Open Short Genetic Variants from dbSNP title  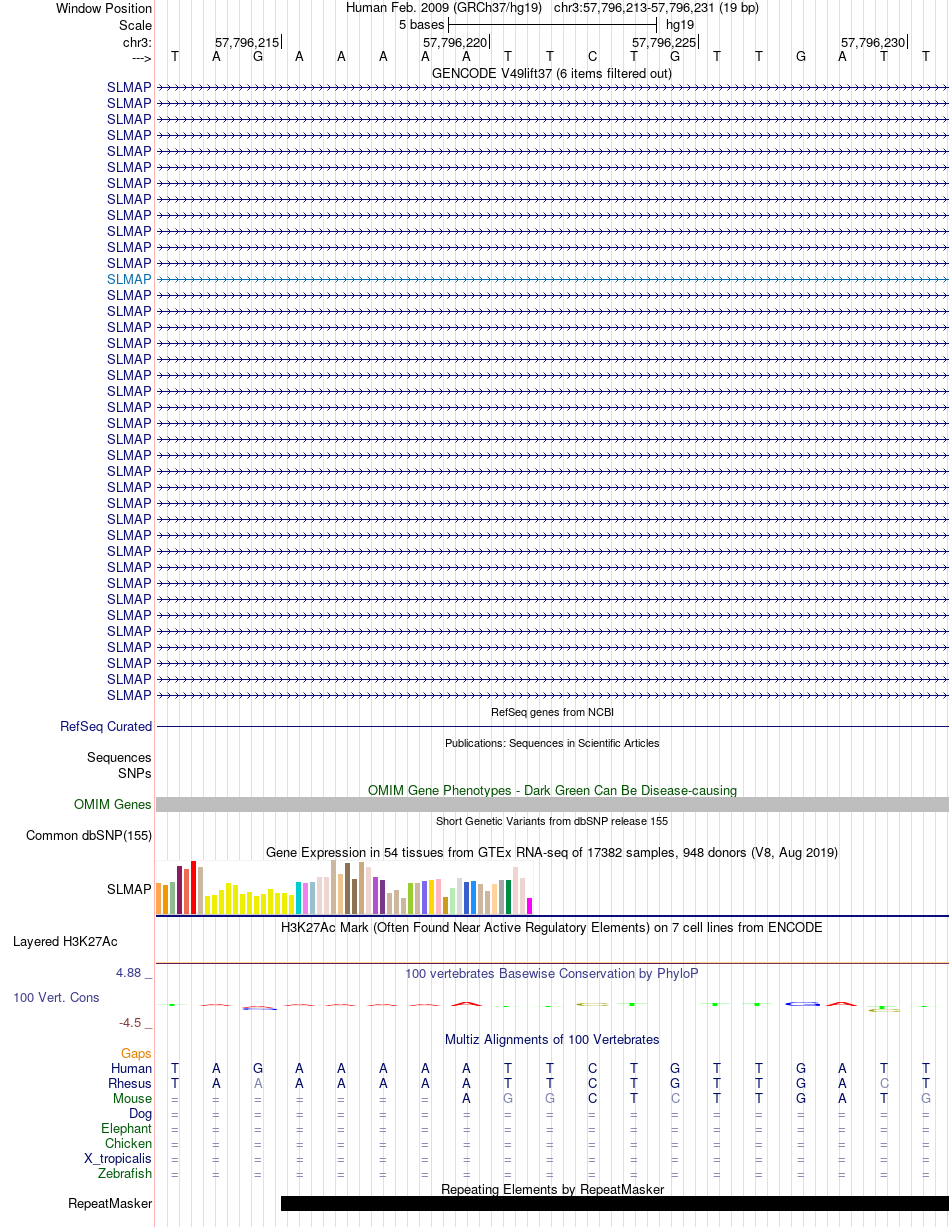552,821
